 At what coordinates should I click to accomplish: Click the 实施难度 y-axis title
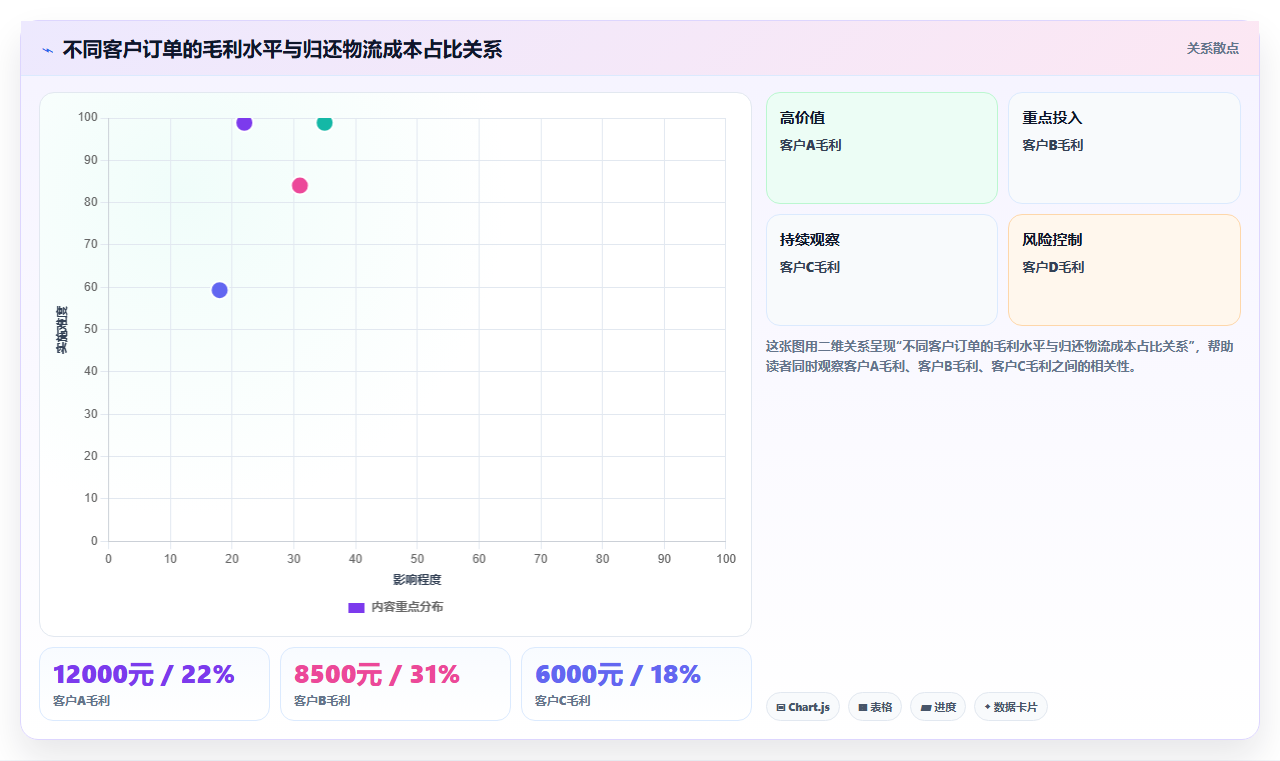pos(62,330)
